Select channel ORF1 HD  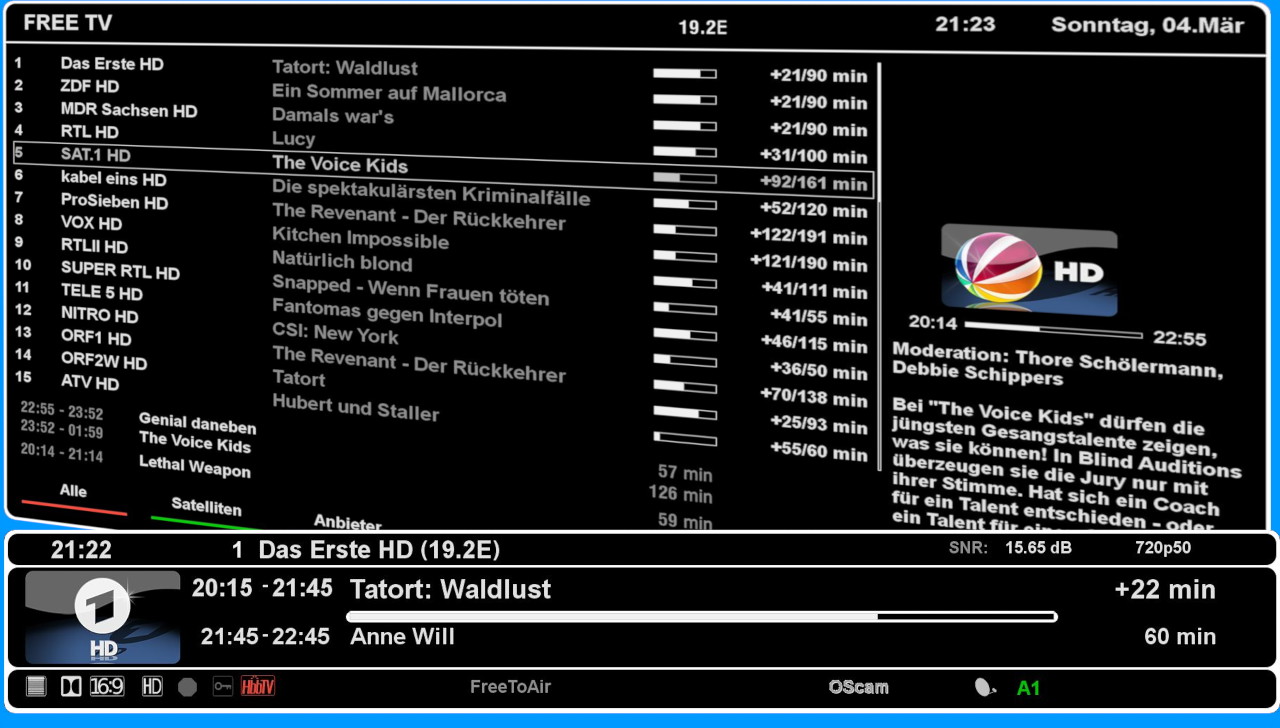click(x=96, y=338)
